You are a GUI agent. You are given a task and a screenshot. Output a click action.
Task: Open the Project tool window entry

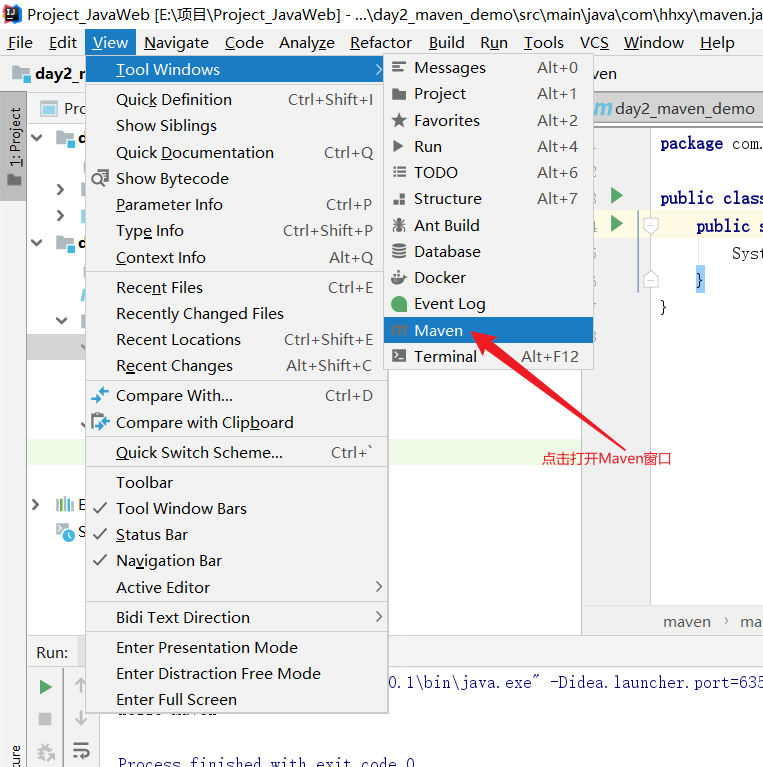[488, 93]
